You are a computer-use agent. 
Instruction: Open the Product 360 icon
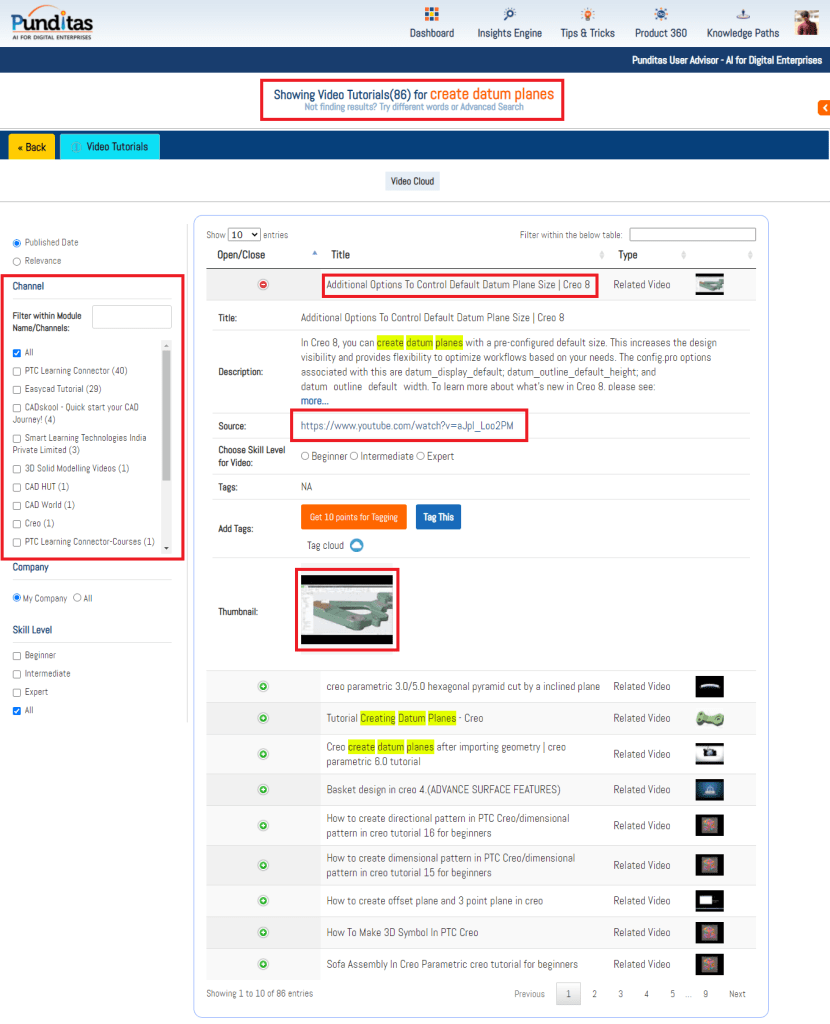point(661,14)
